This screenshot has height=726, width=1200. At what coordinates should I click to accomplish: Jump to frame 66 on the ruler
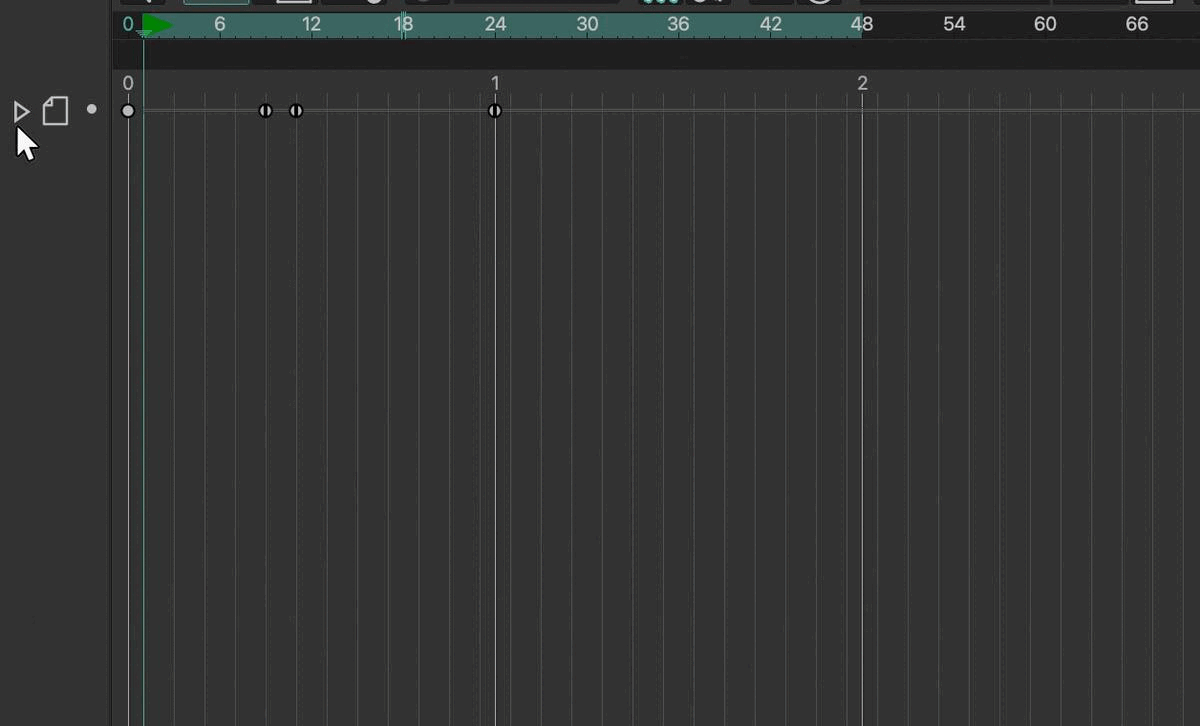1137,24
